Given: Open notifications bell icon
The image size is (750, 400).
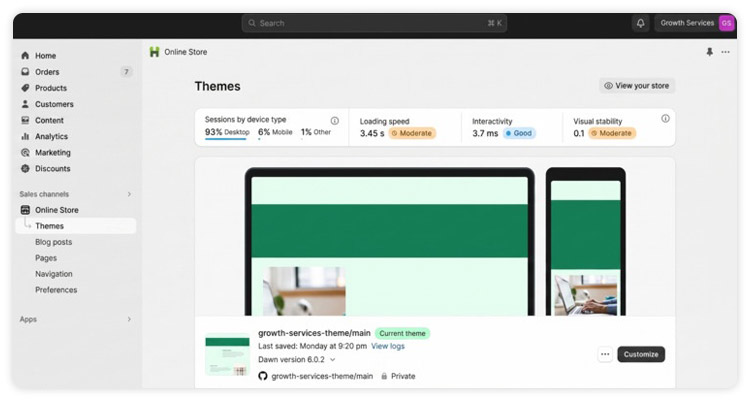Looking at the screenshot, I should coord(640,23).
